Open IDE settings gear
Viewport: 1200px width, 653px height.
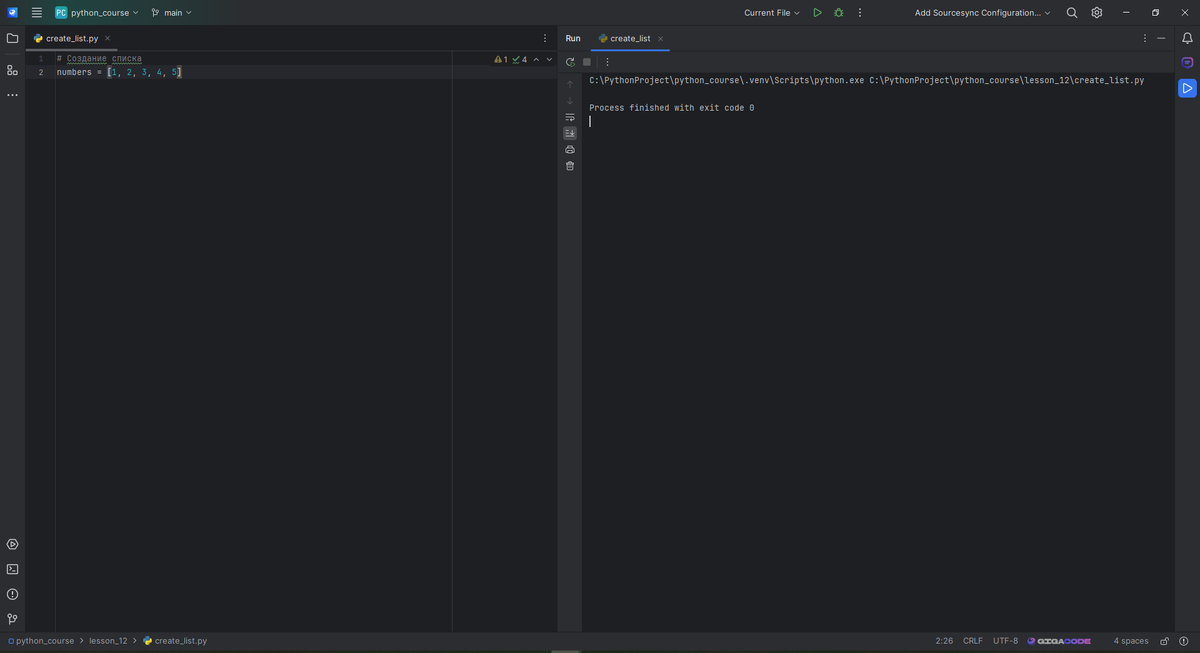tap(1097, 13)
